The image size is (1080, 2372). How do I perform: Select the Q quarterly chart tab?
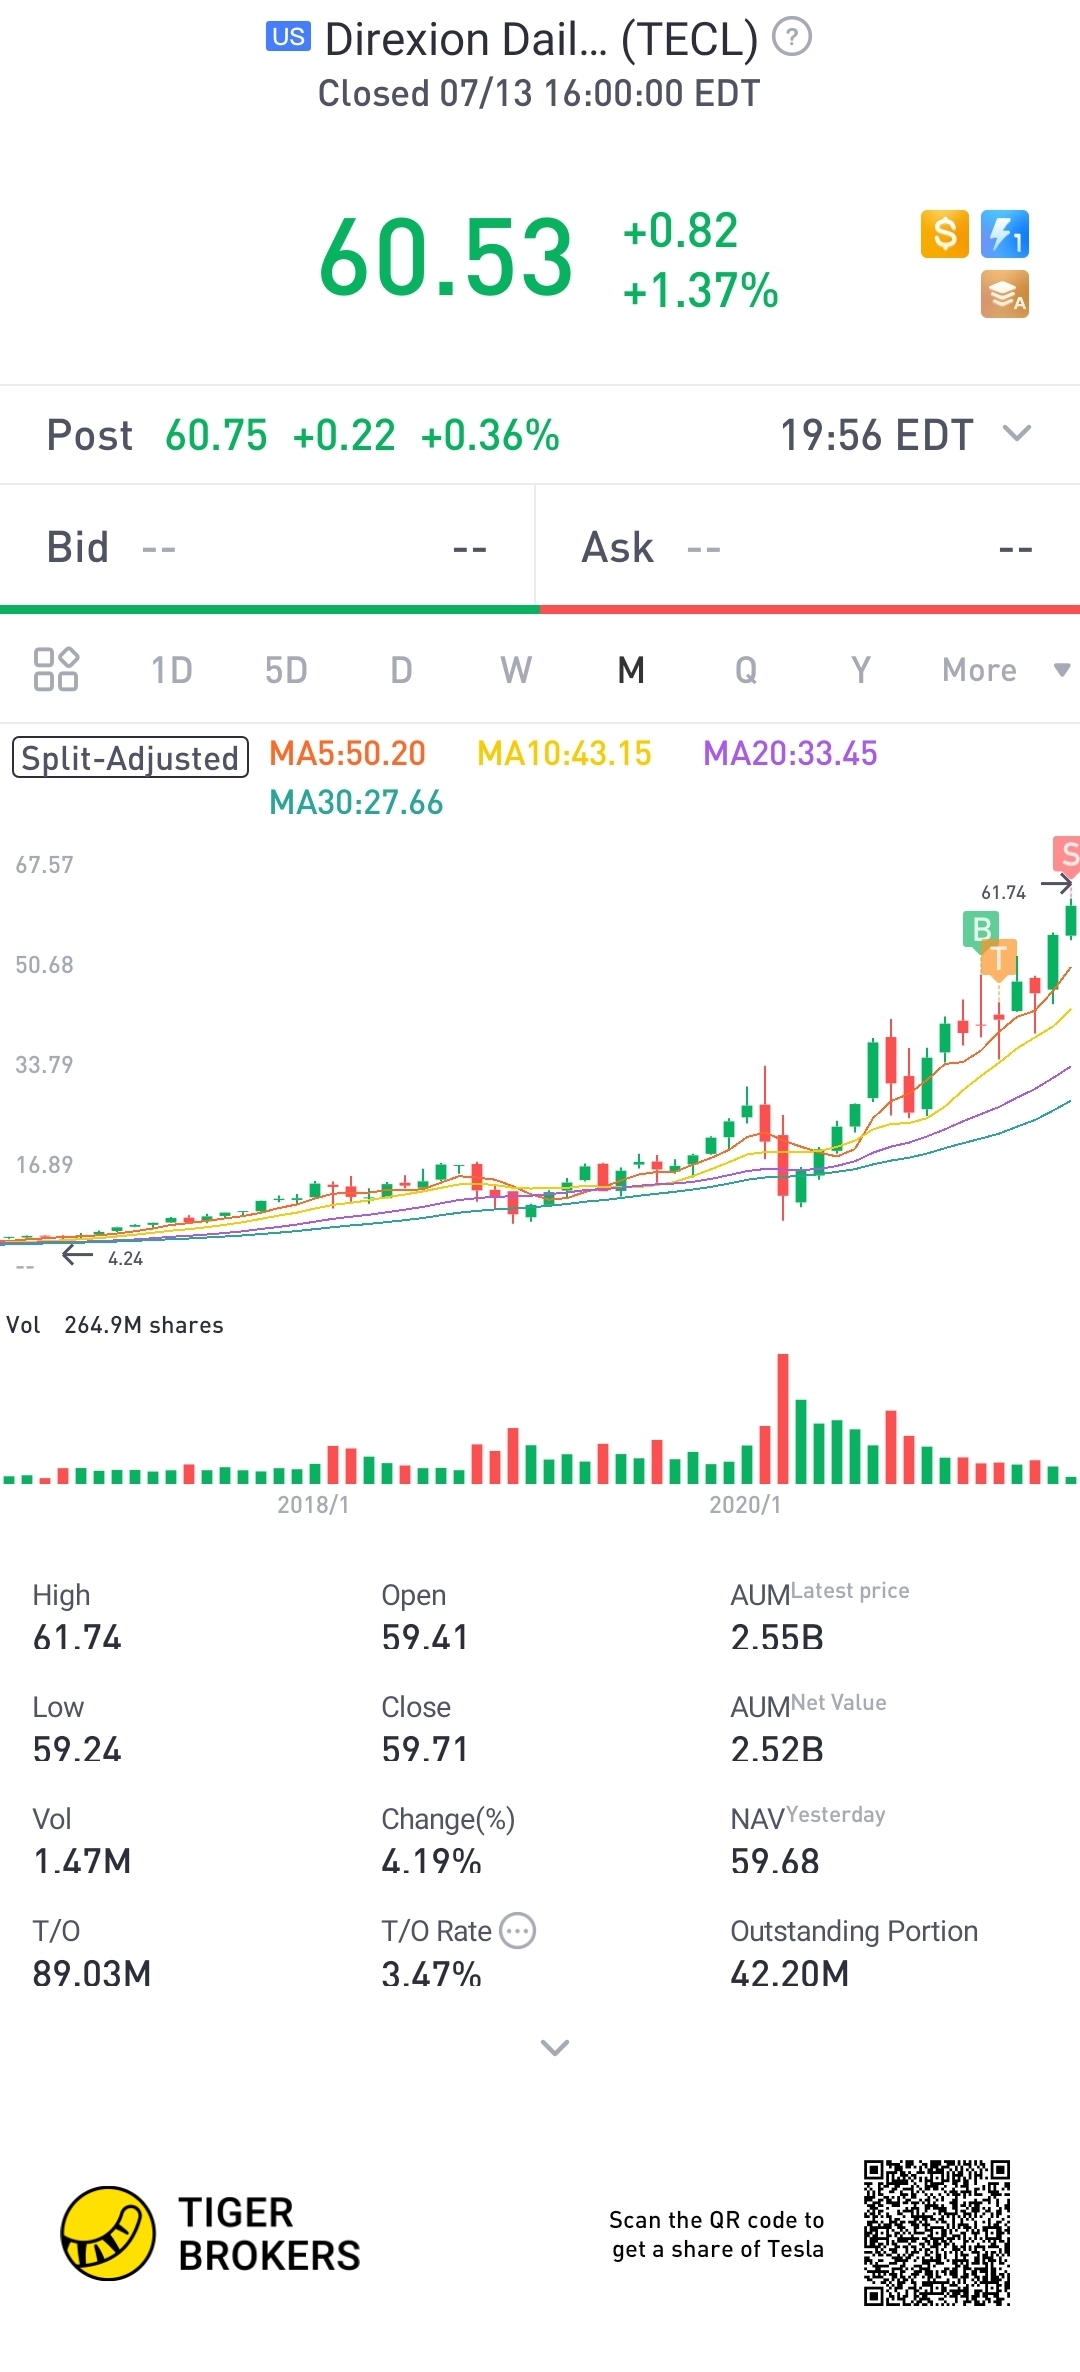[746, 670]
